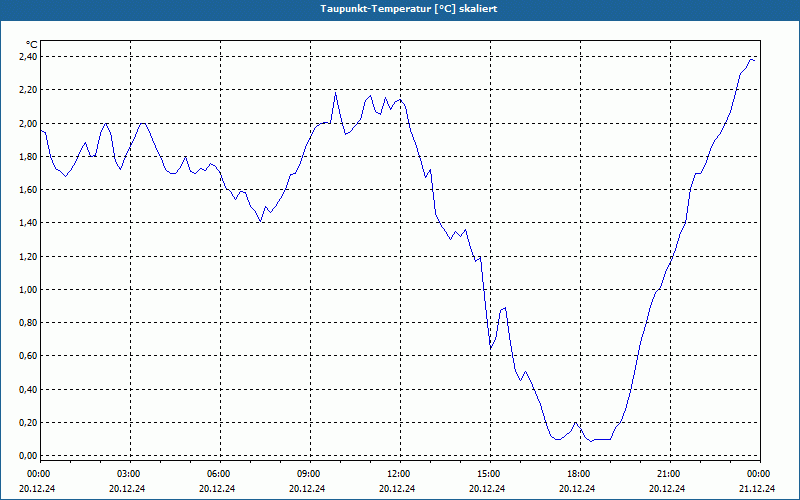Viewport: 800px width, 500px height.
Task: Select the 09:00 time label
Action: [310, 474]
